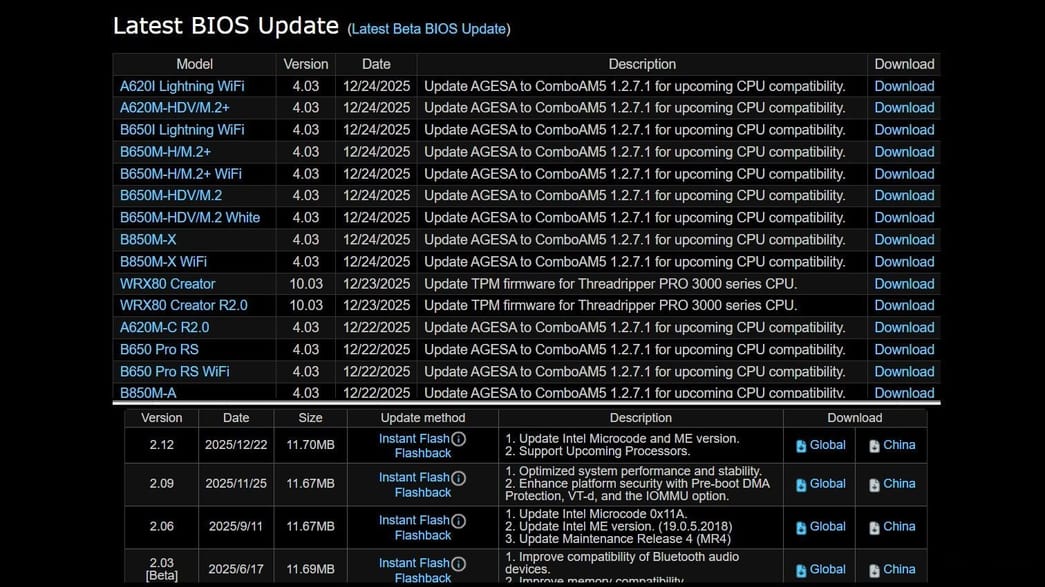The height and width of the screenshot is (587, 1045).
Task: Open the WRX80 Creator model link
Action: pyautogui.click(x=166, y=283)
